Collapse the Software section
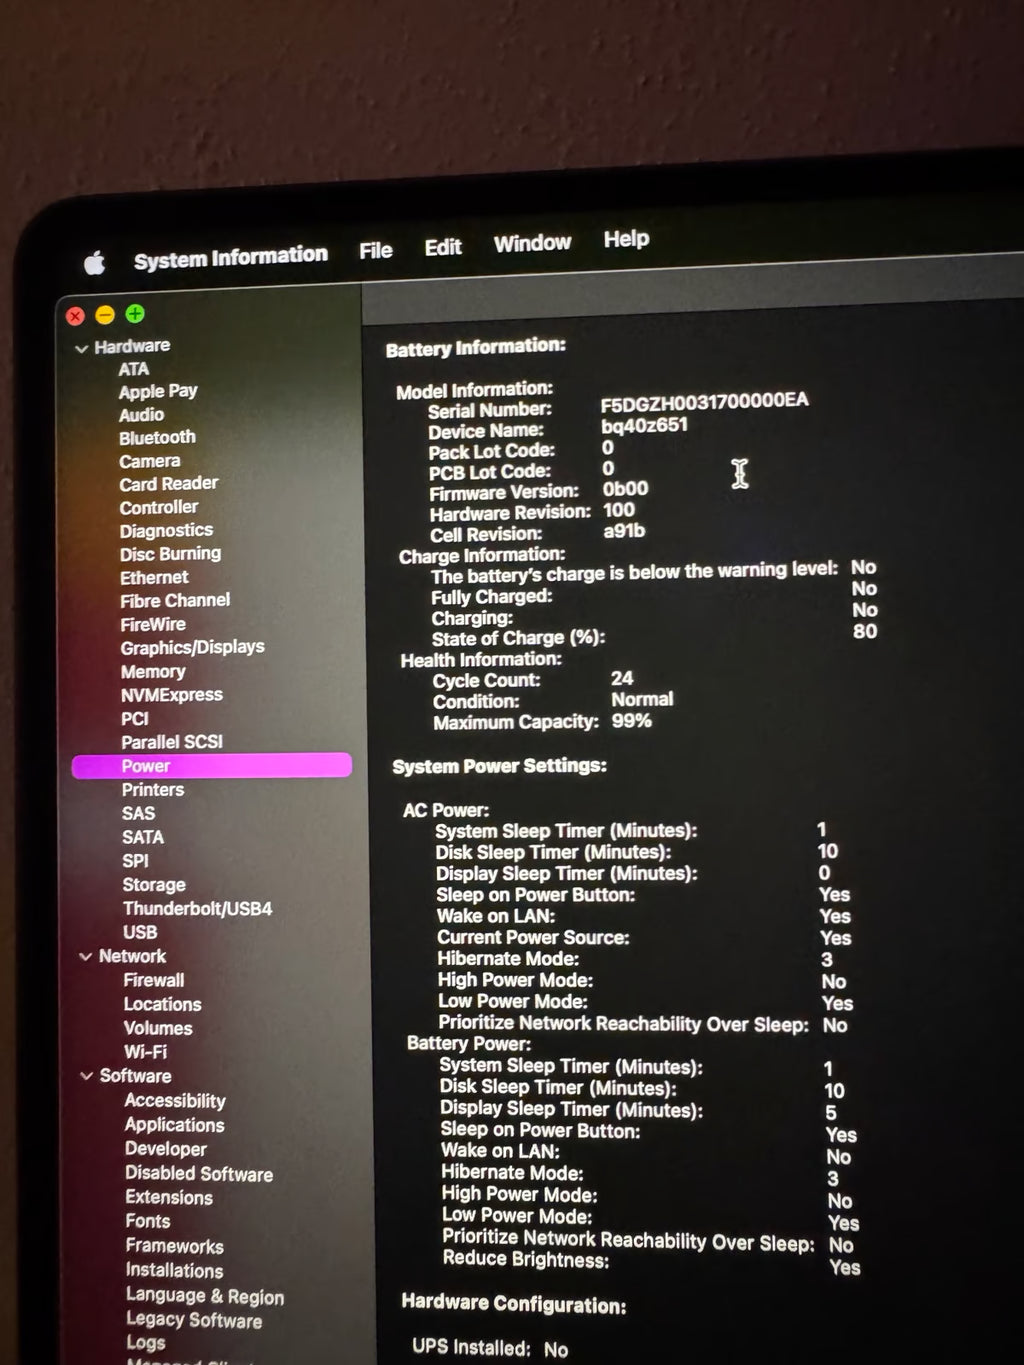Screen dimensions: 1024x1365 coord(86,1076)
